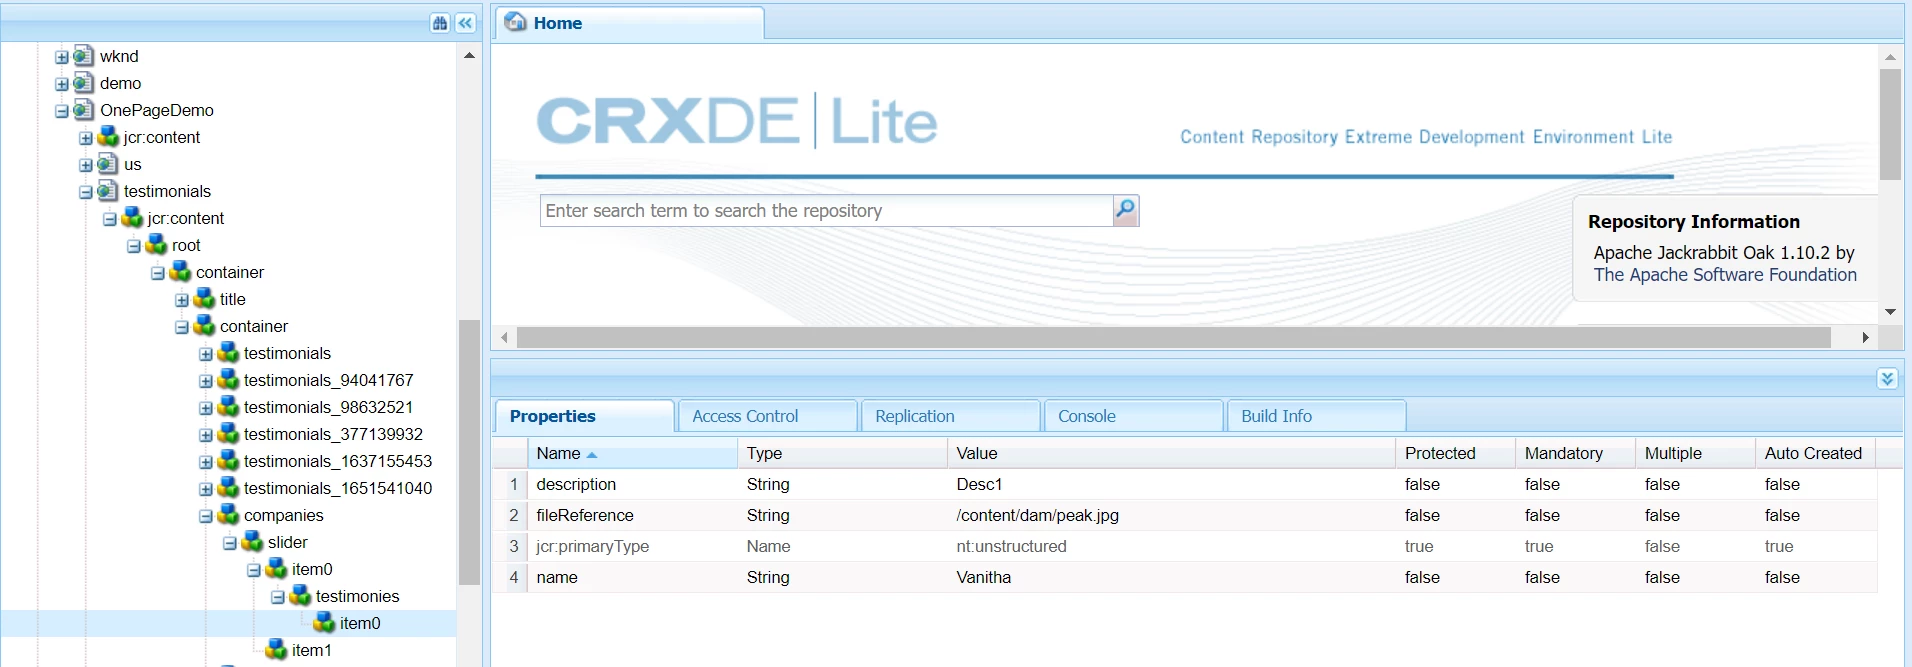This screenshot has height=667, width=1912.
Task: Select the selected item0 node under testimonies
Action: tap(360, 623)
